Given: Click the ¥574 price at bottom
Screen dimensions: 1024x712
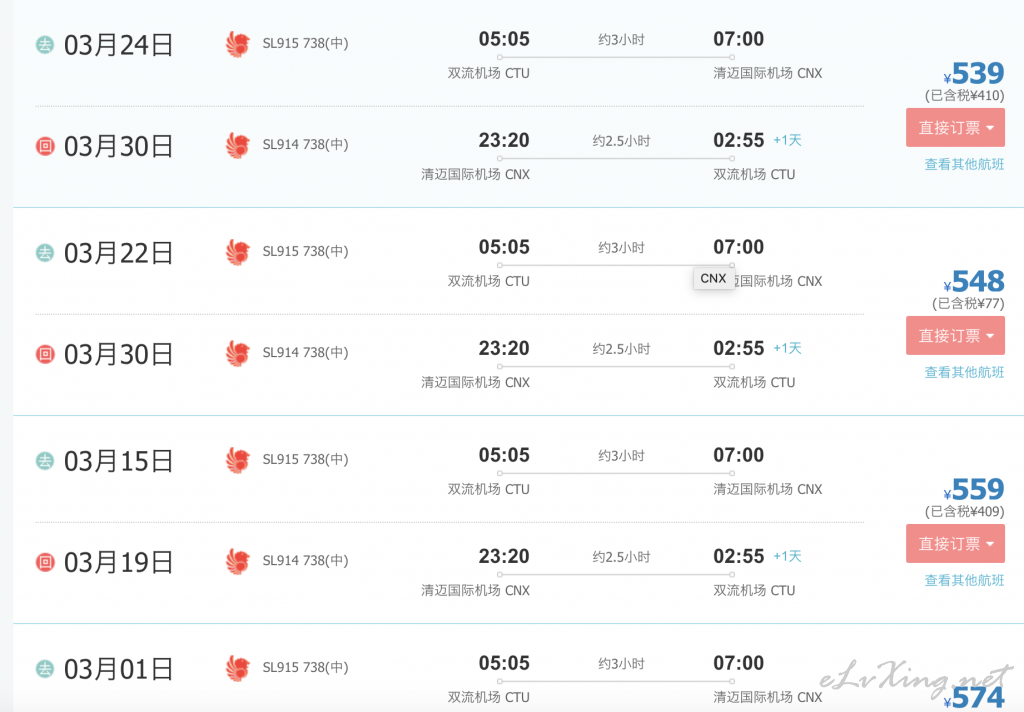Looking at the screenshot, I should (x=974, y=698).
